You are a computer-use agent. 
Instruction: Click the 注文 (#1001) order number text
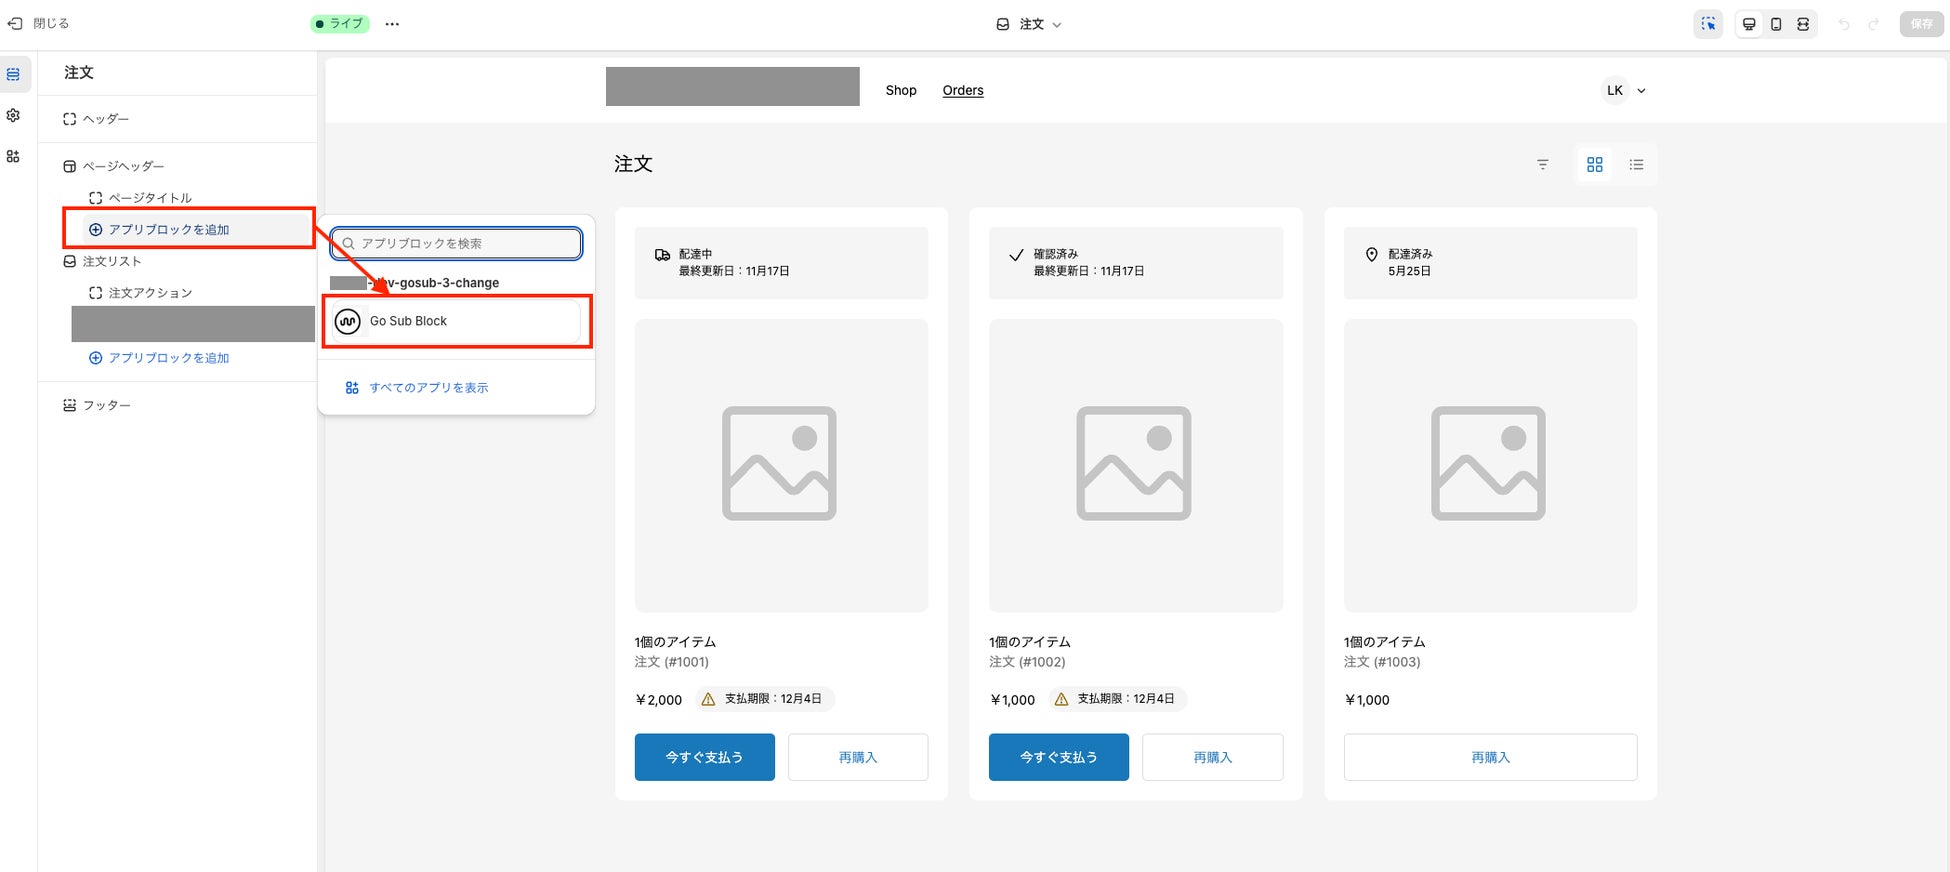672,662
